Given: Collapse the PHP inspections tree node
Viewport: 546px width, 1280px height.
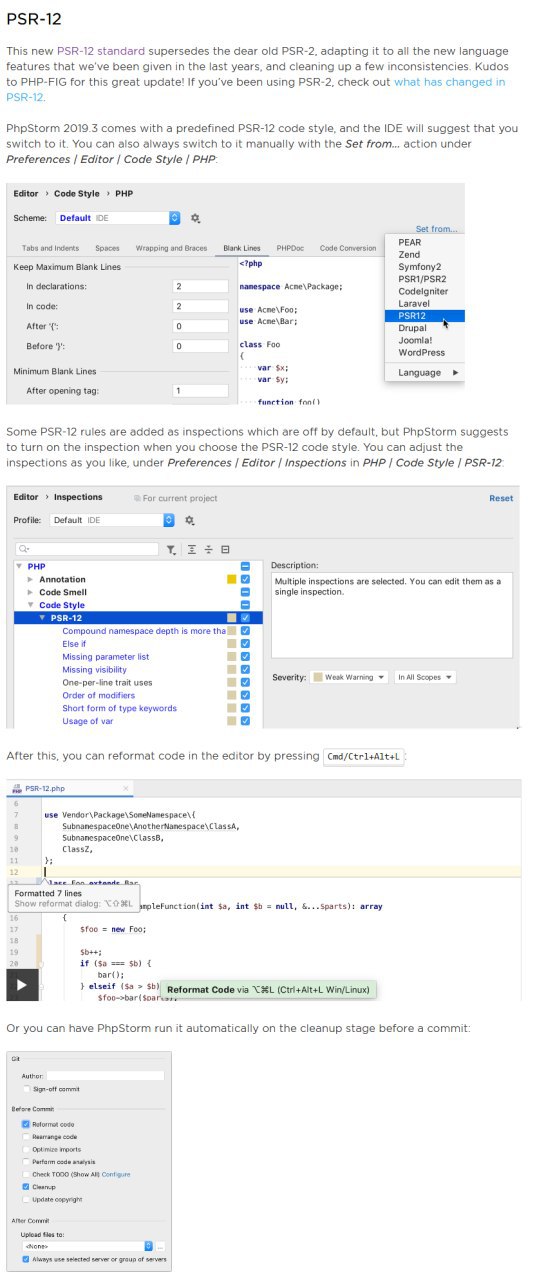Looking at the screenshot, I should click(x=20, y=567).
